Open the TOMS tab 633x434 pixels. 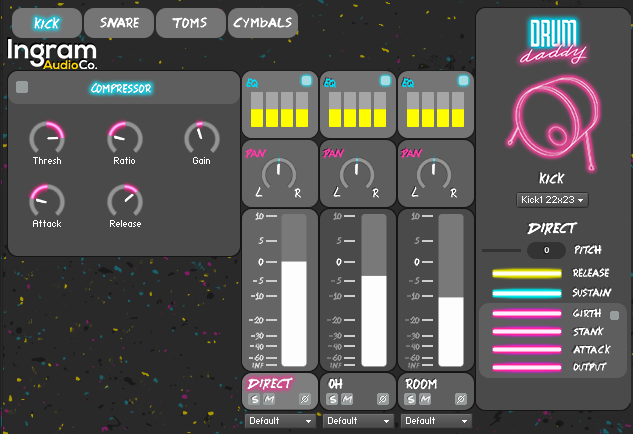coord(191,23)
